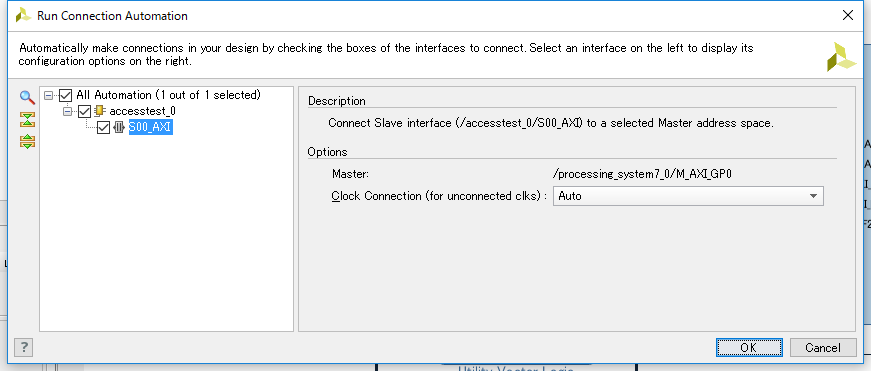Open help with the question mark button
This screenshot has height=371, width=871.
tap(24, 348)
